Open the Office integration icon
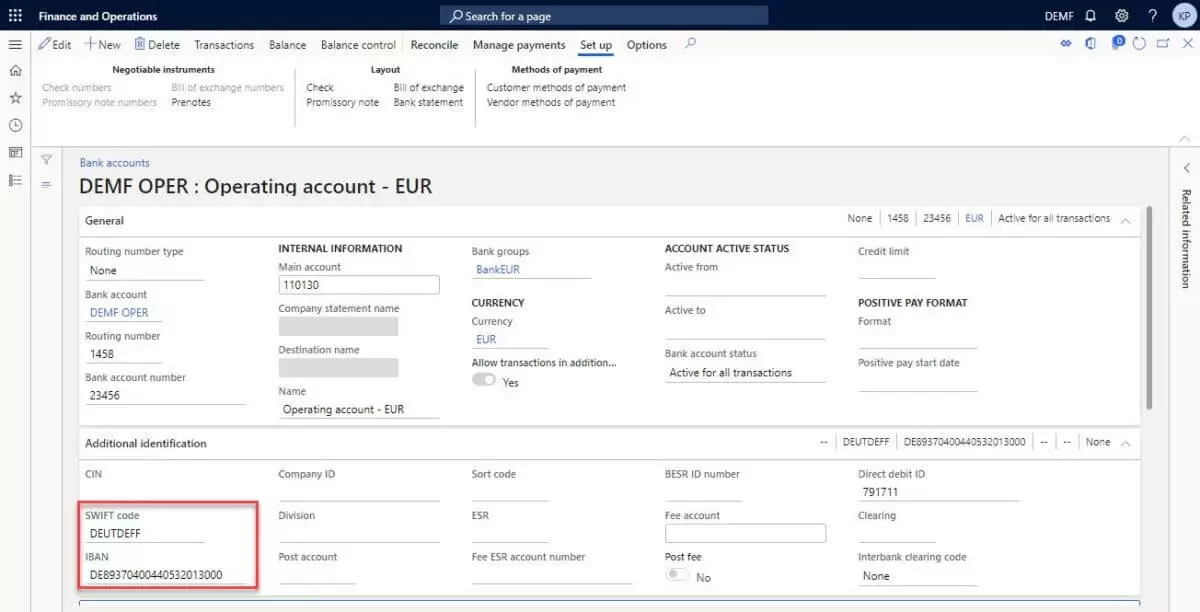1200x612 pixels. pyautogui.click(x=1090, y=44)
